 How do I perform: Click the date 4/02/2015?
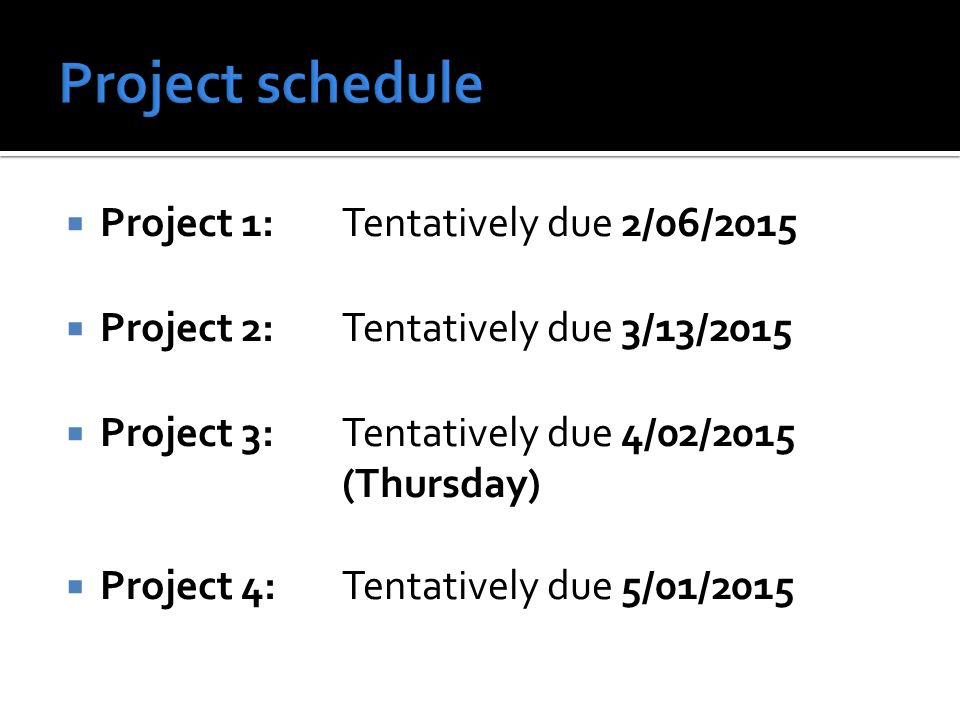(x=708, y=435)
